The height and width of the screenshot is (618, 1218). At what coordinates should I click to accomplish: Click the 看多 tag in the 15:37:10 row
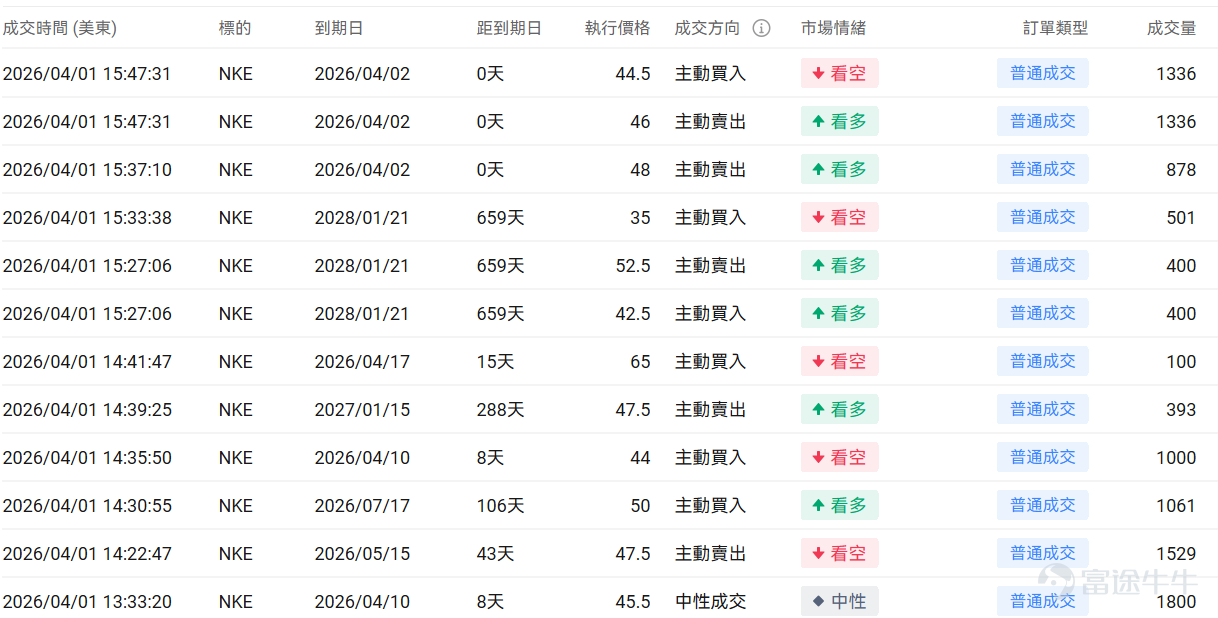[840, 169]
